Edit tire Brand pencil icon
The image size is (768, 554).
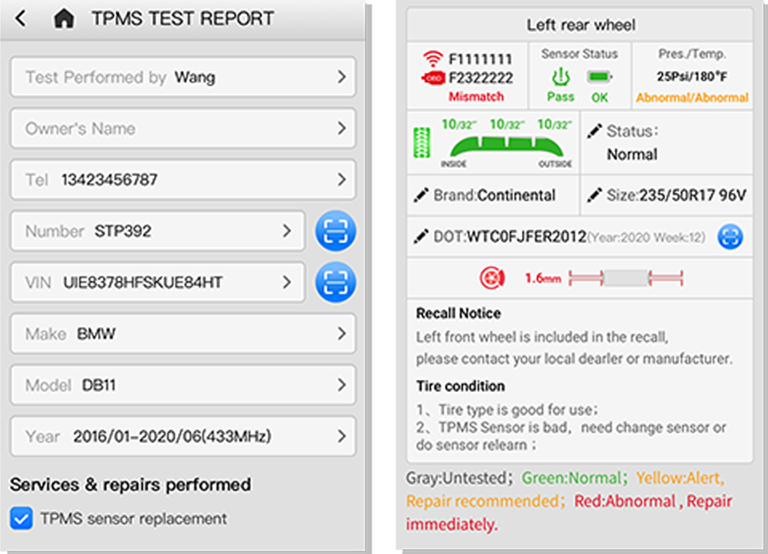421,195
